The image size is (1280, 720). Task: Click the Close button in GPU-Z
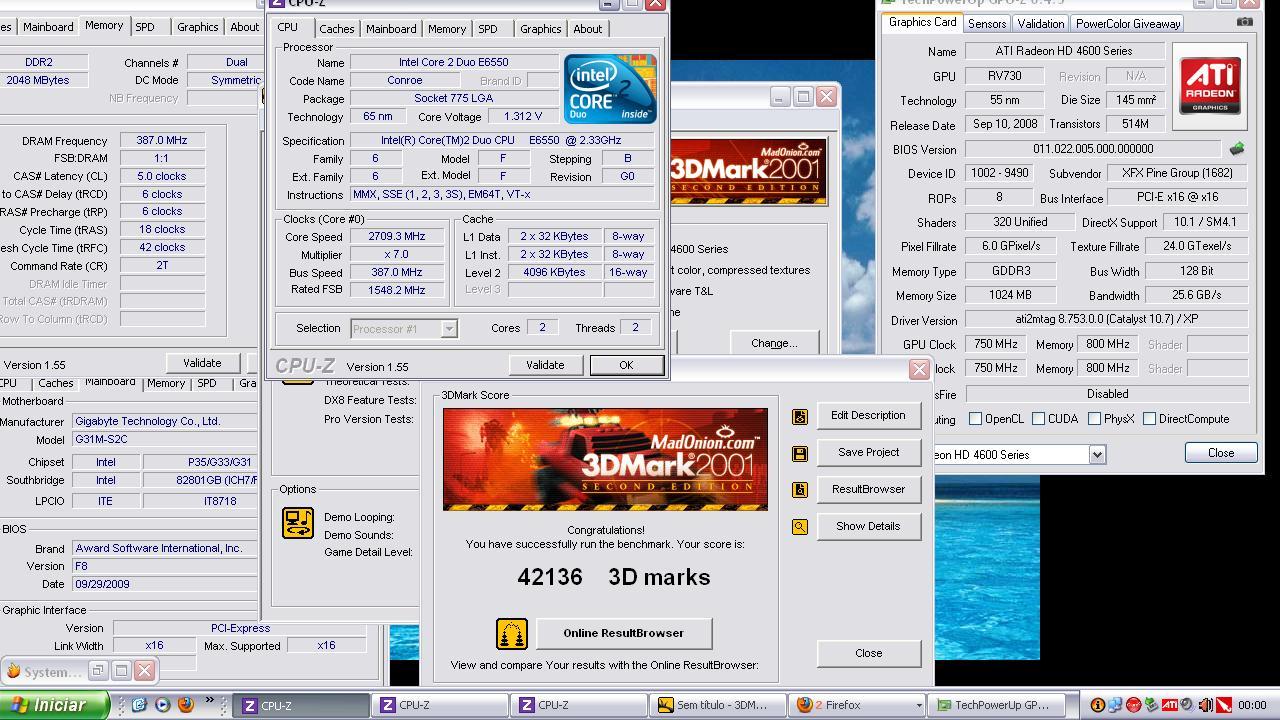(x=1221, y=453)
